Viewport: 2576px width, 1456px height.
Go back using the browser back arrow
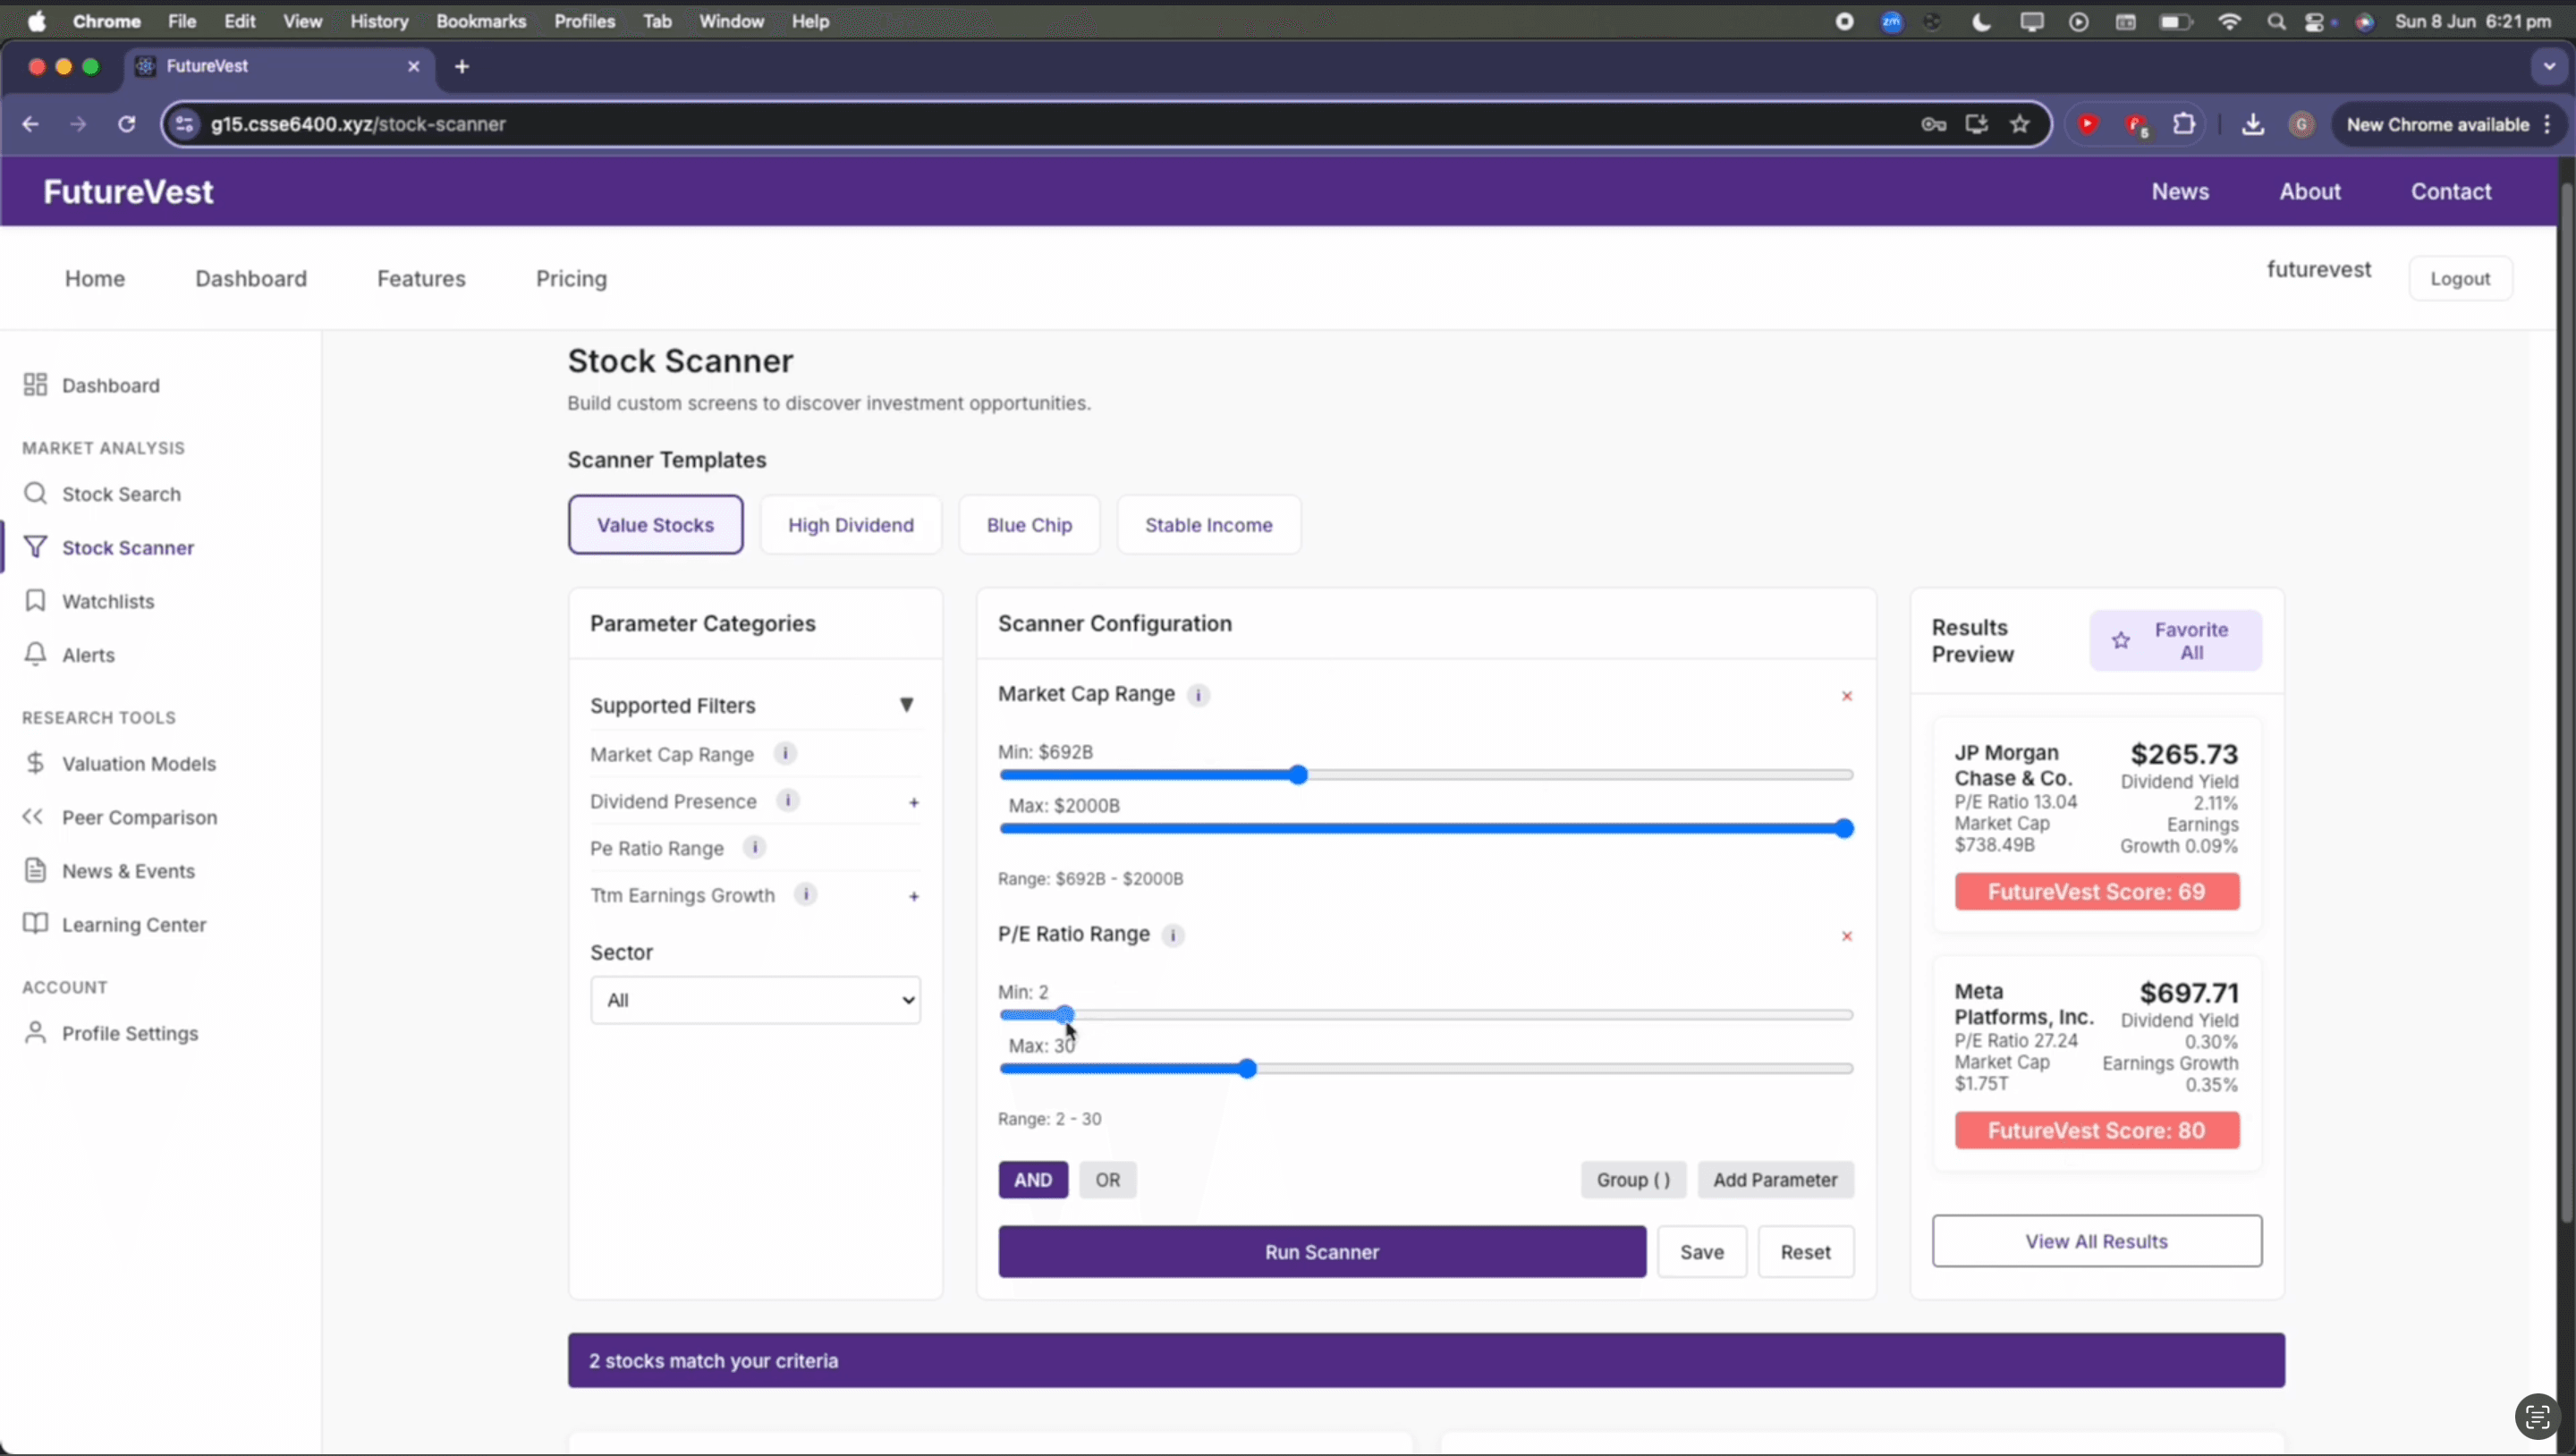click(x=31, y=124)
